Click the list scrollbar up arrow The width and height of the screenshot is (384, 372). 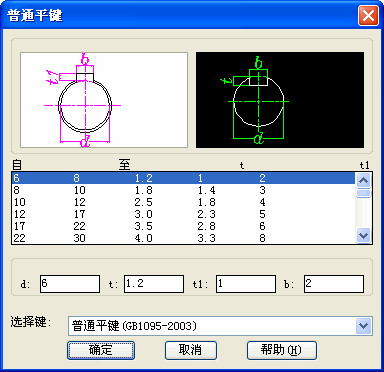[x=363, y=181]
